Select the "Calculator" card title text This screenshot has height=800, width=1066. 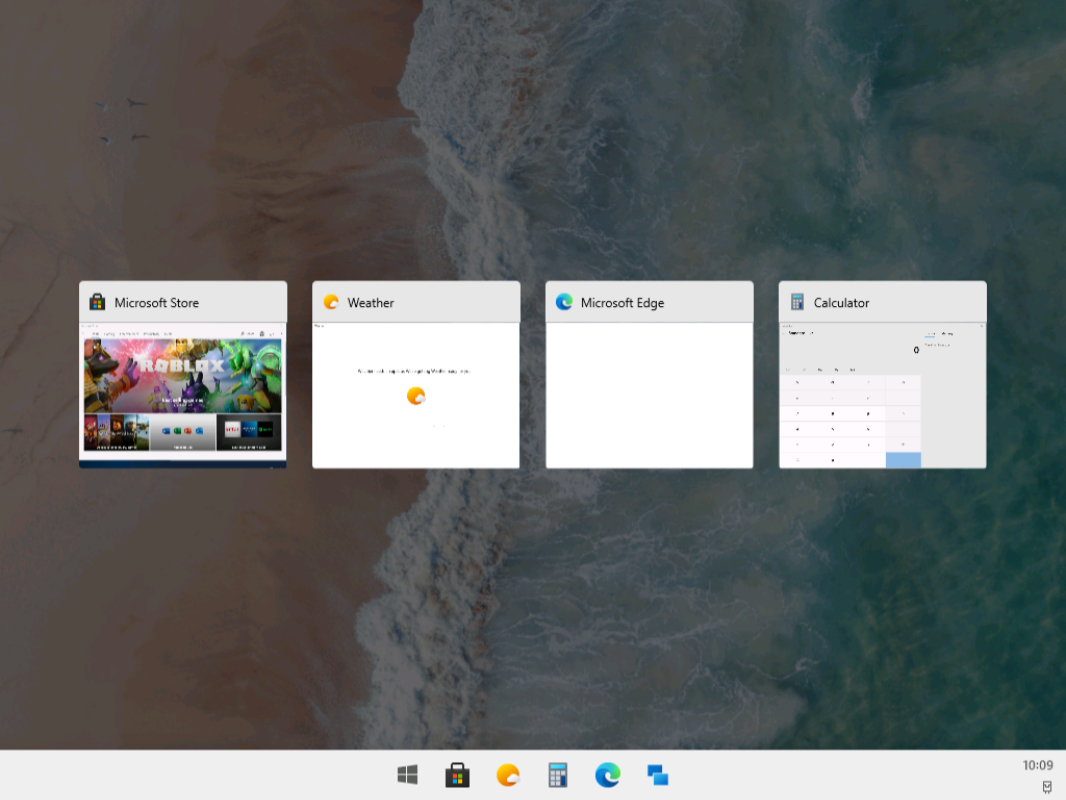(841, 303)
